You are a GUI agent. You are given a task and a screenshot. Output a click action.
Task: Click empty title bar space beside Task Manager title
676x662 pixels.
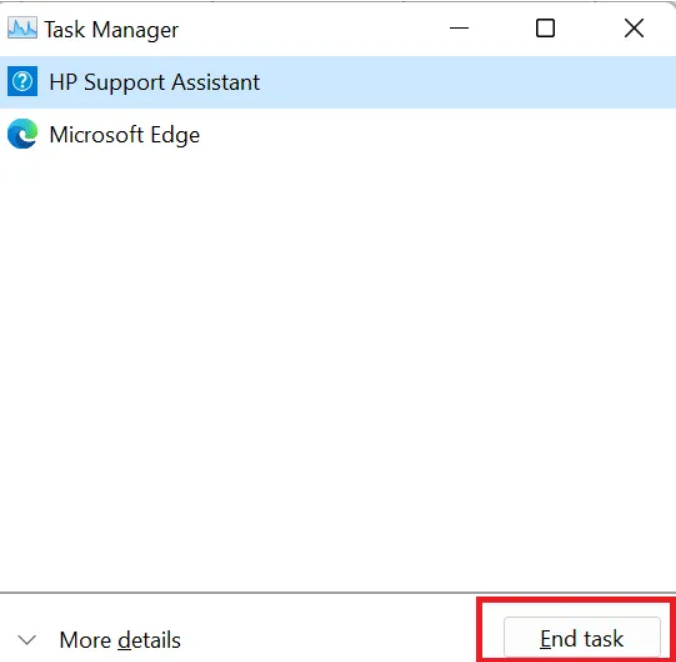click(300, 29)
